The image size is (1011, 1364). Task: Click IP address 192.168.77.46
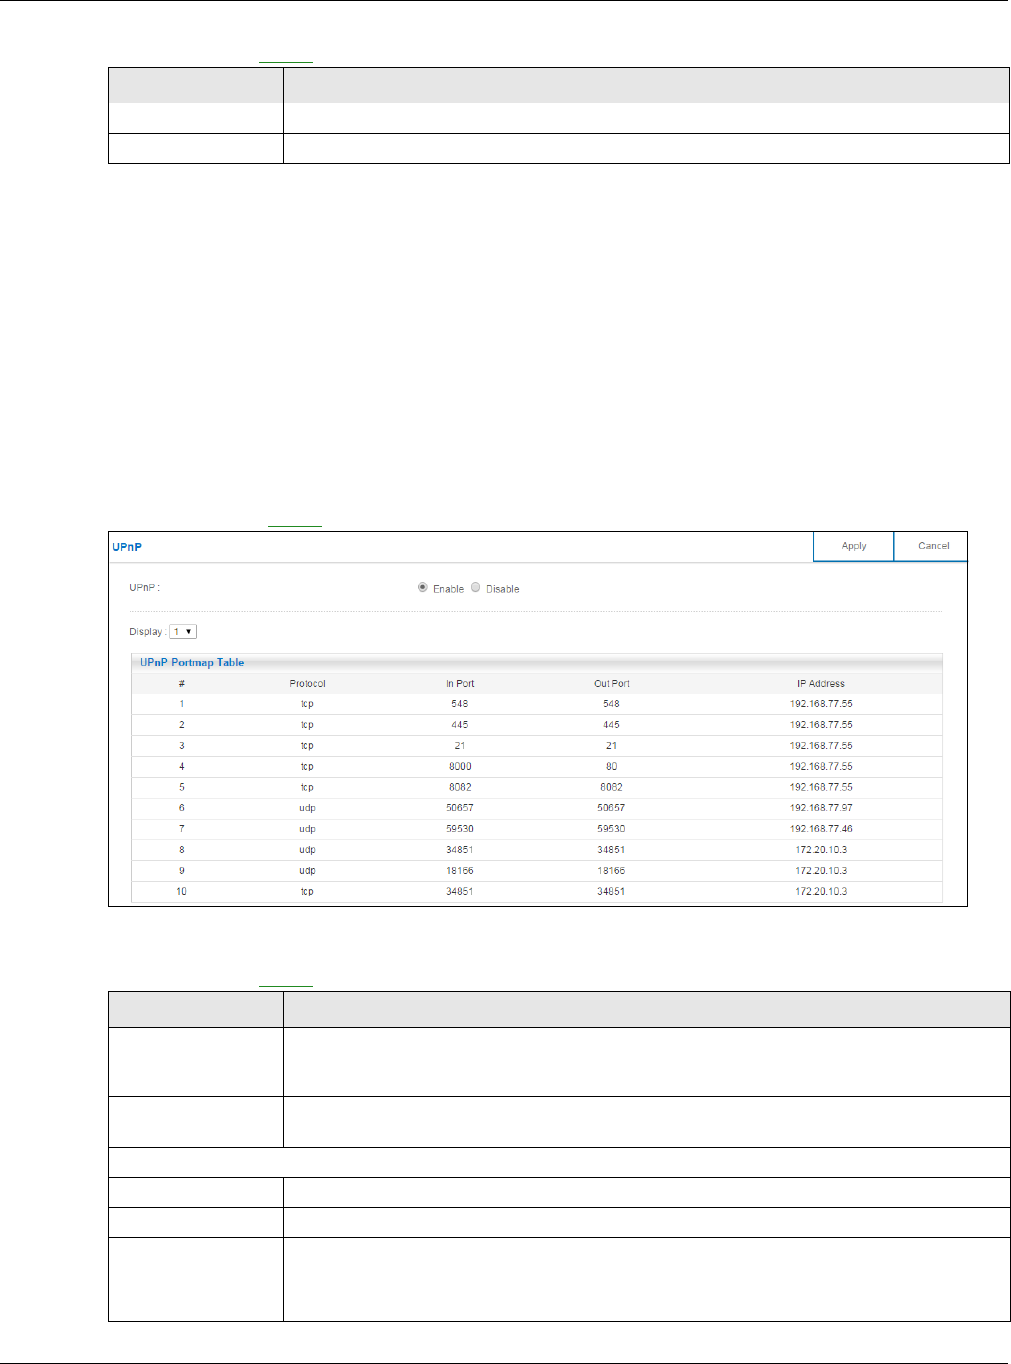[821, 829]
